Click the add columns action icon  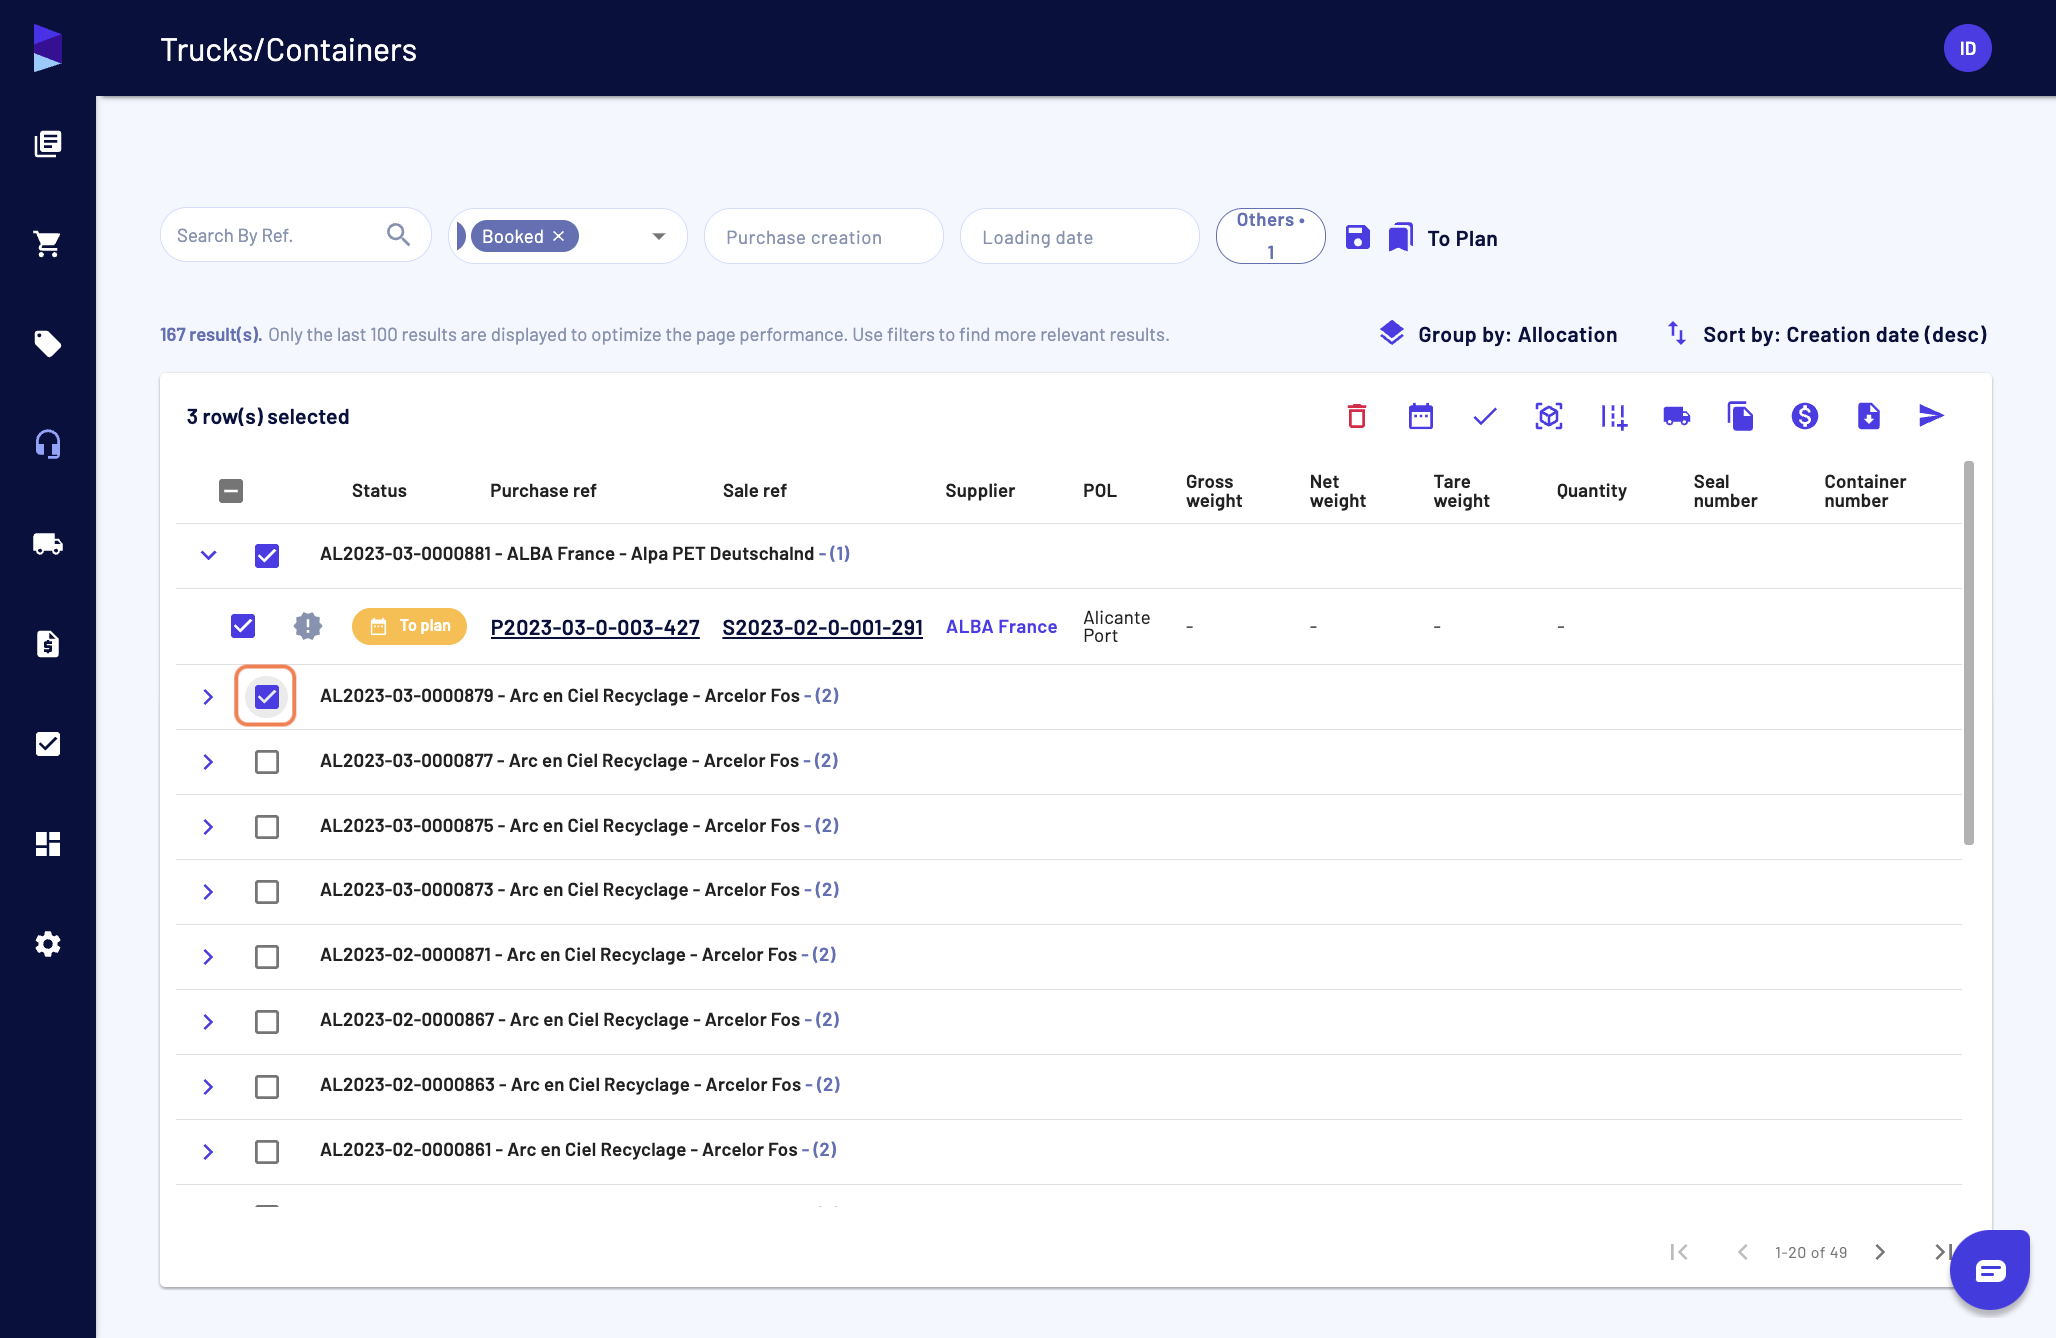(1612, 416)
